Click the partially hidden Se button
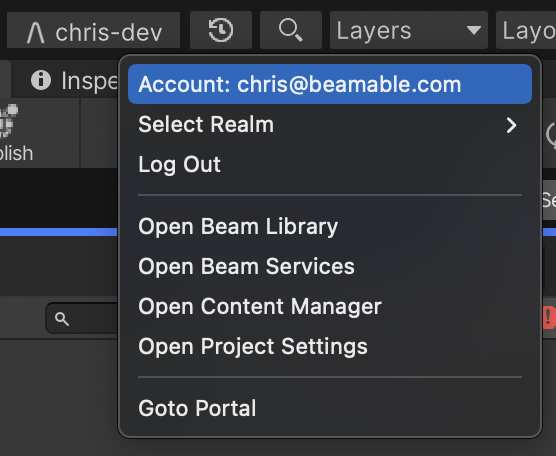This screenshot has height=456, width=556. 549,200
